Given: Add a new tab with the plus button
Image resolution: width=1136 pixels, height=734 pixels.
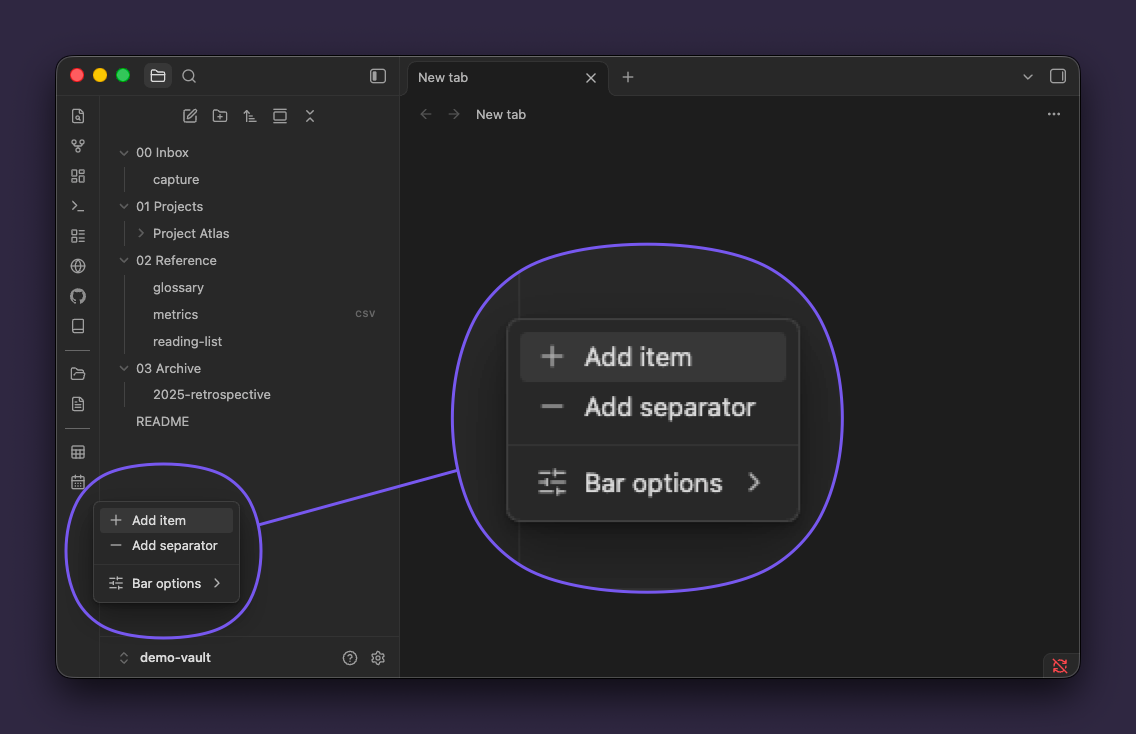Looking at the screenshot, I should [x=628, y=77].
